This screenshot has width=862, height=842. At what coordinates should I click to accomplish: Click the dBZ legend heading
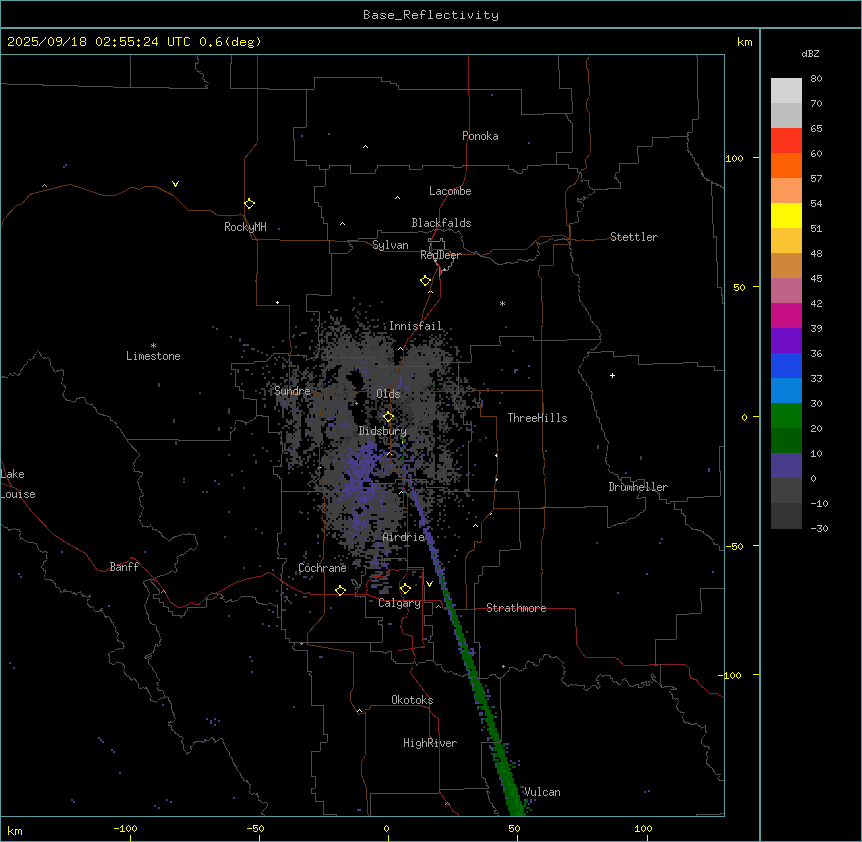pyautogui.click(x=811, y=53)
